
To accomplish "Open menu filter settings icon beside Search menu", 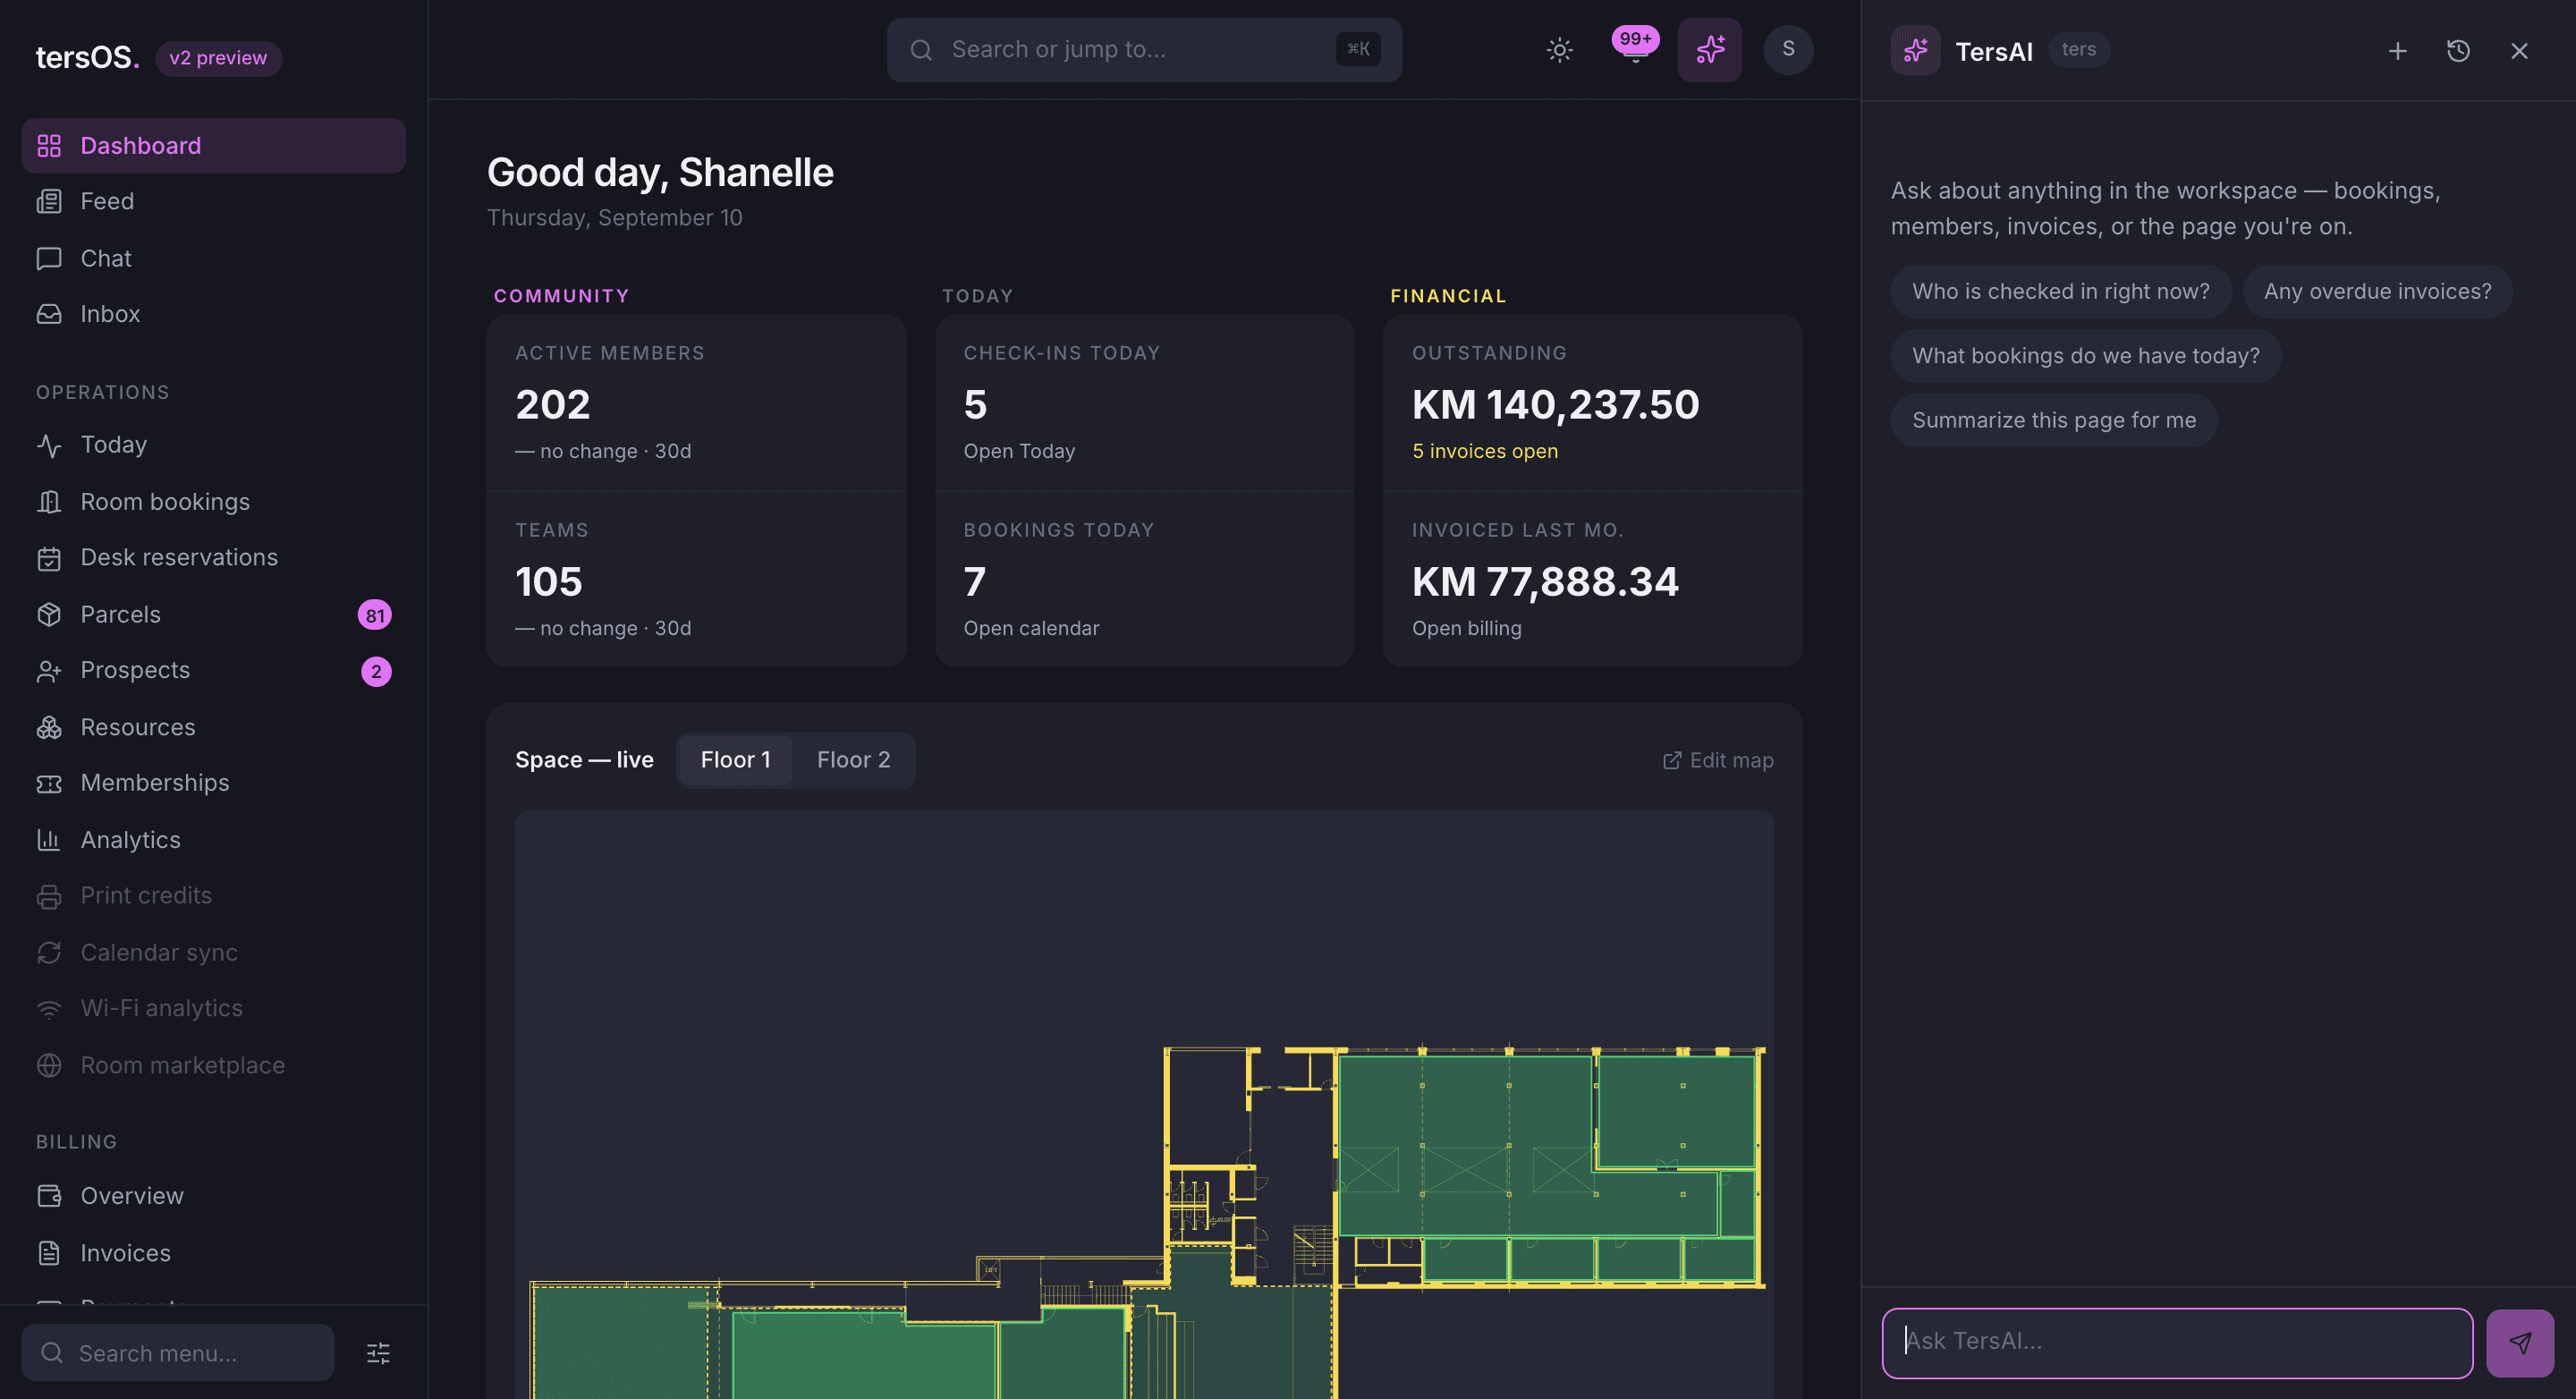I will tap(378, 1353).
